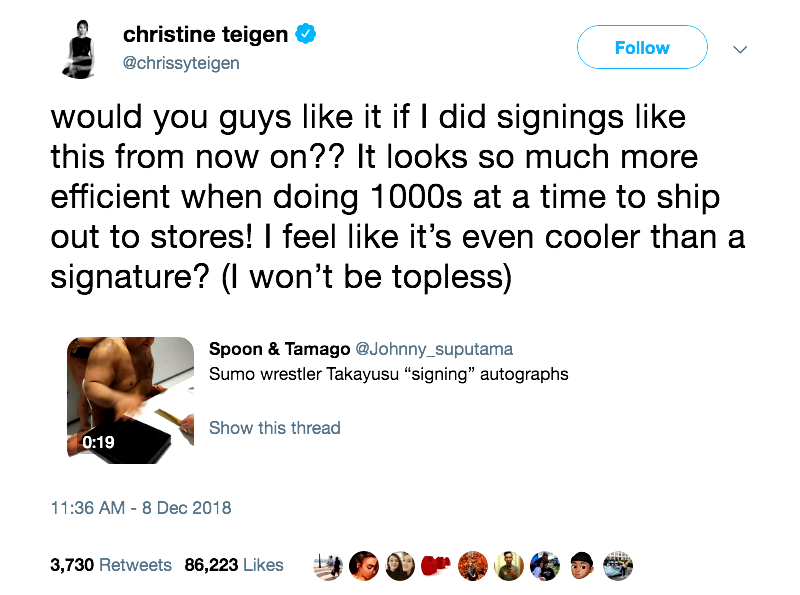Screen dimensions: 800x595
Task: Click the mirror selfie man liker avatar
Action: [x=508, y=565]
